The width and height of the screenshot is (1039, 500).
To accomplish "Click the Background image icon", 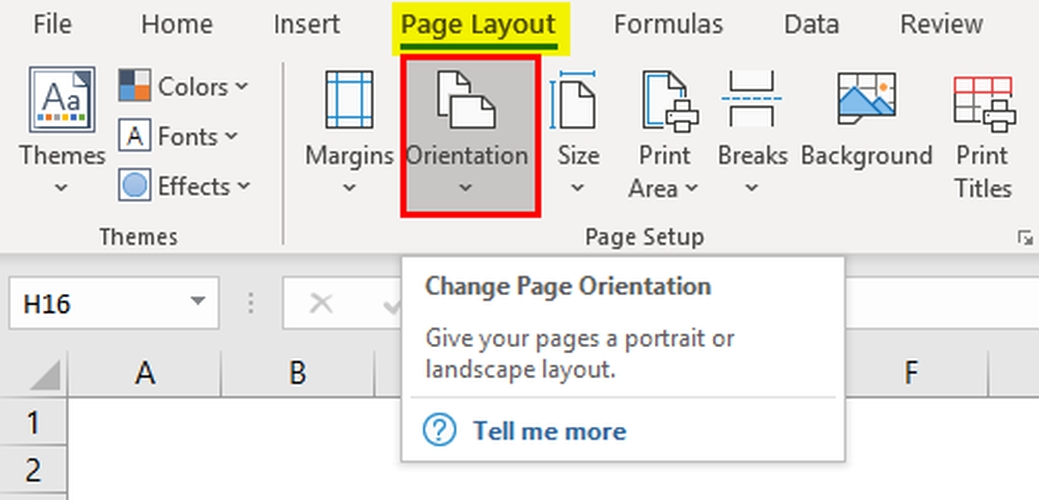I will [866, 99].
